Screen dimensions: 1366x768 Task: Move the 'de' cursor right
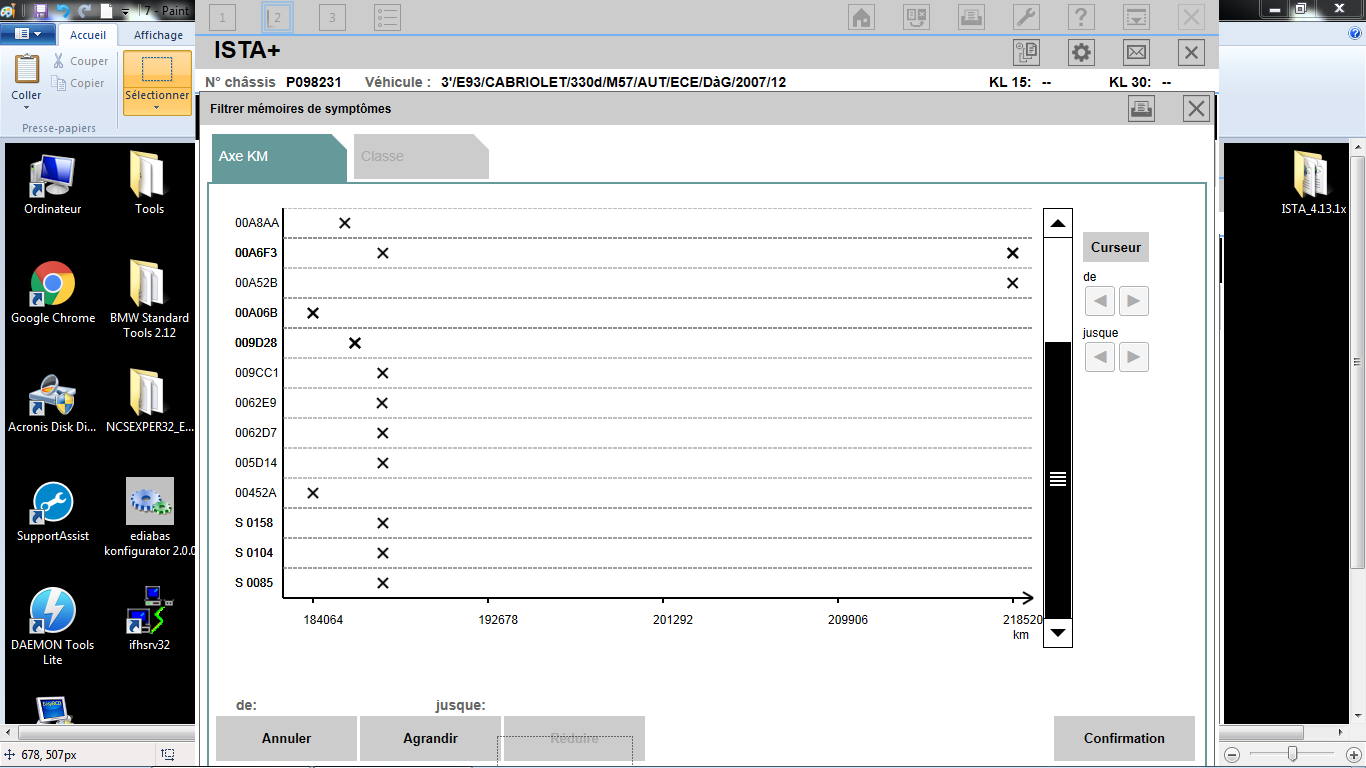click(x=1134, y=301)
